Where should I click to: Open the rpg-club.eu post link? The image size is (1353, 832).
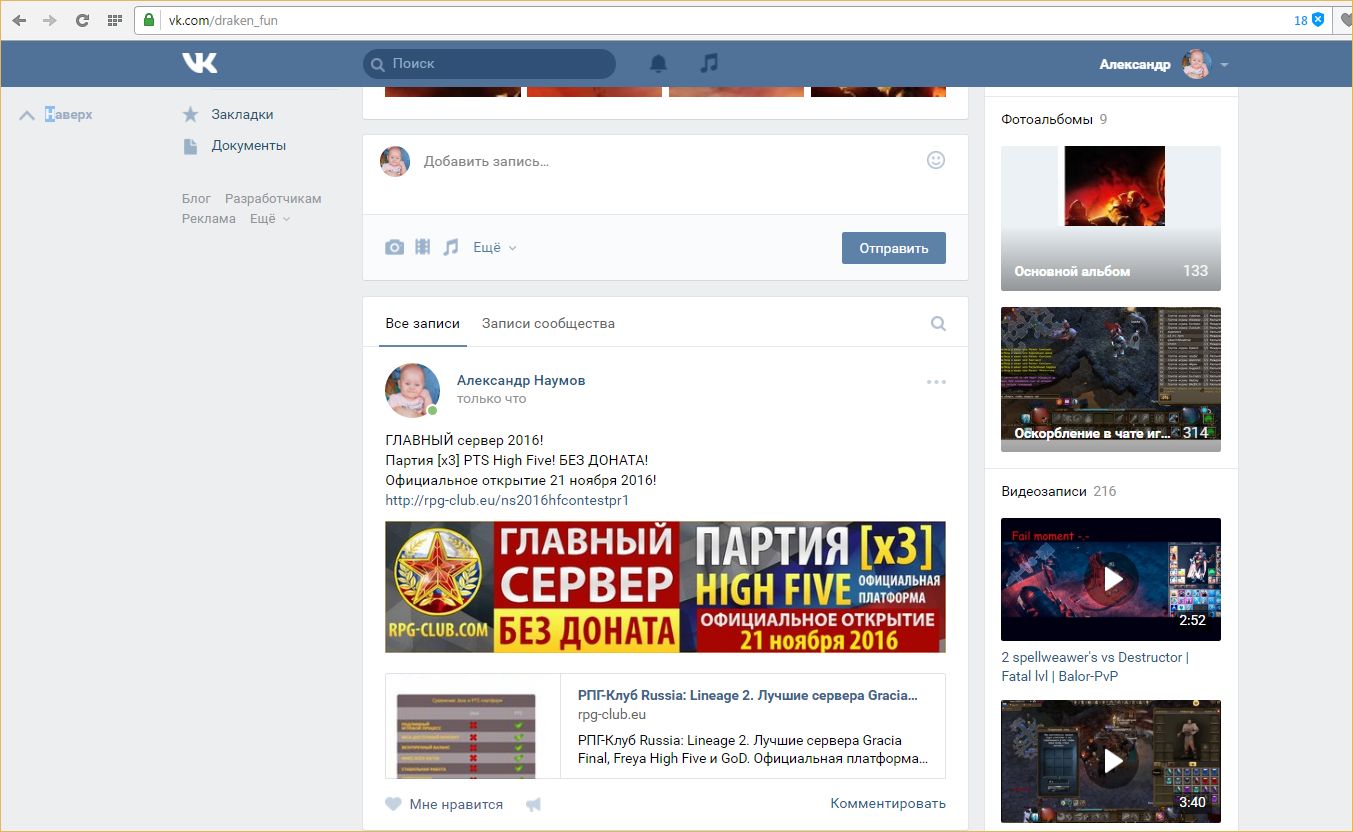click(507, 500)
